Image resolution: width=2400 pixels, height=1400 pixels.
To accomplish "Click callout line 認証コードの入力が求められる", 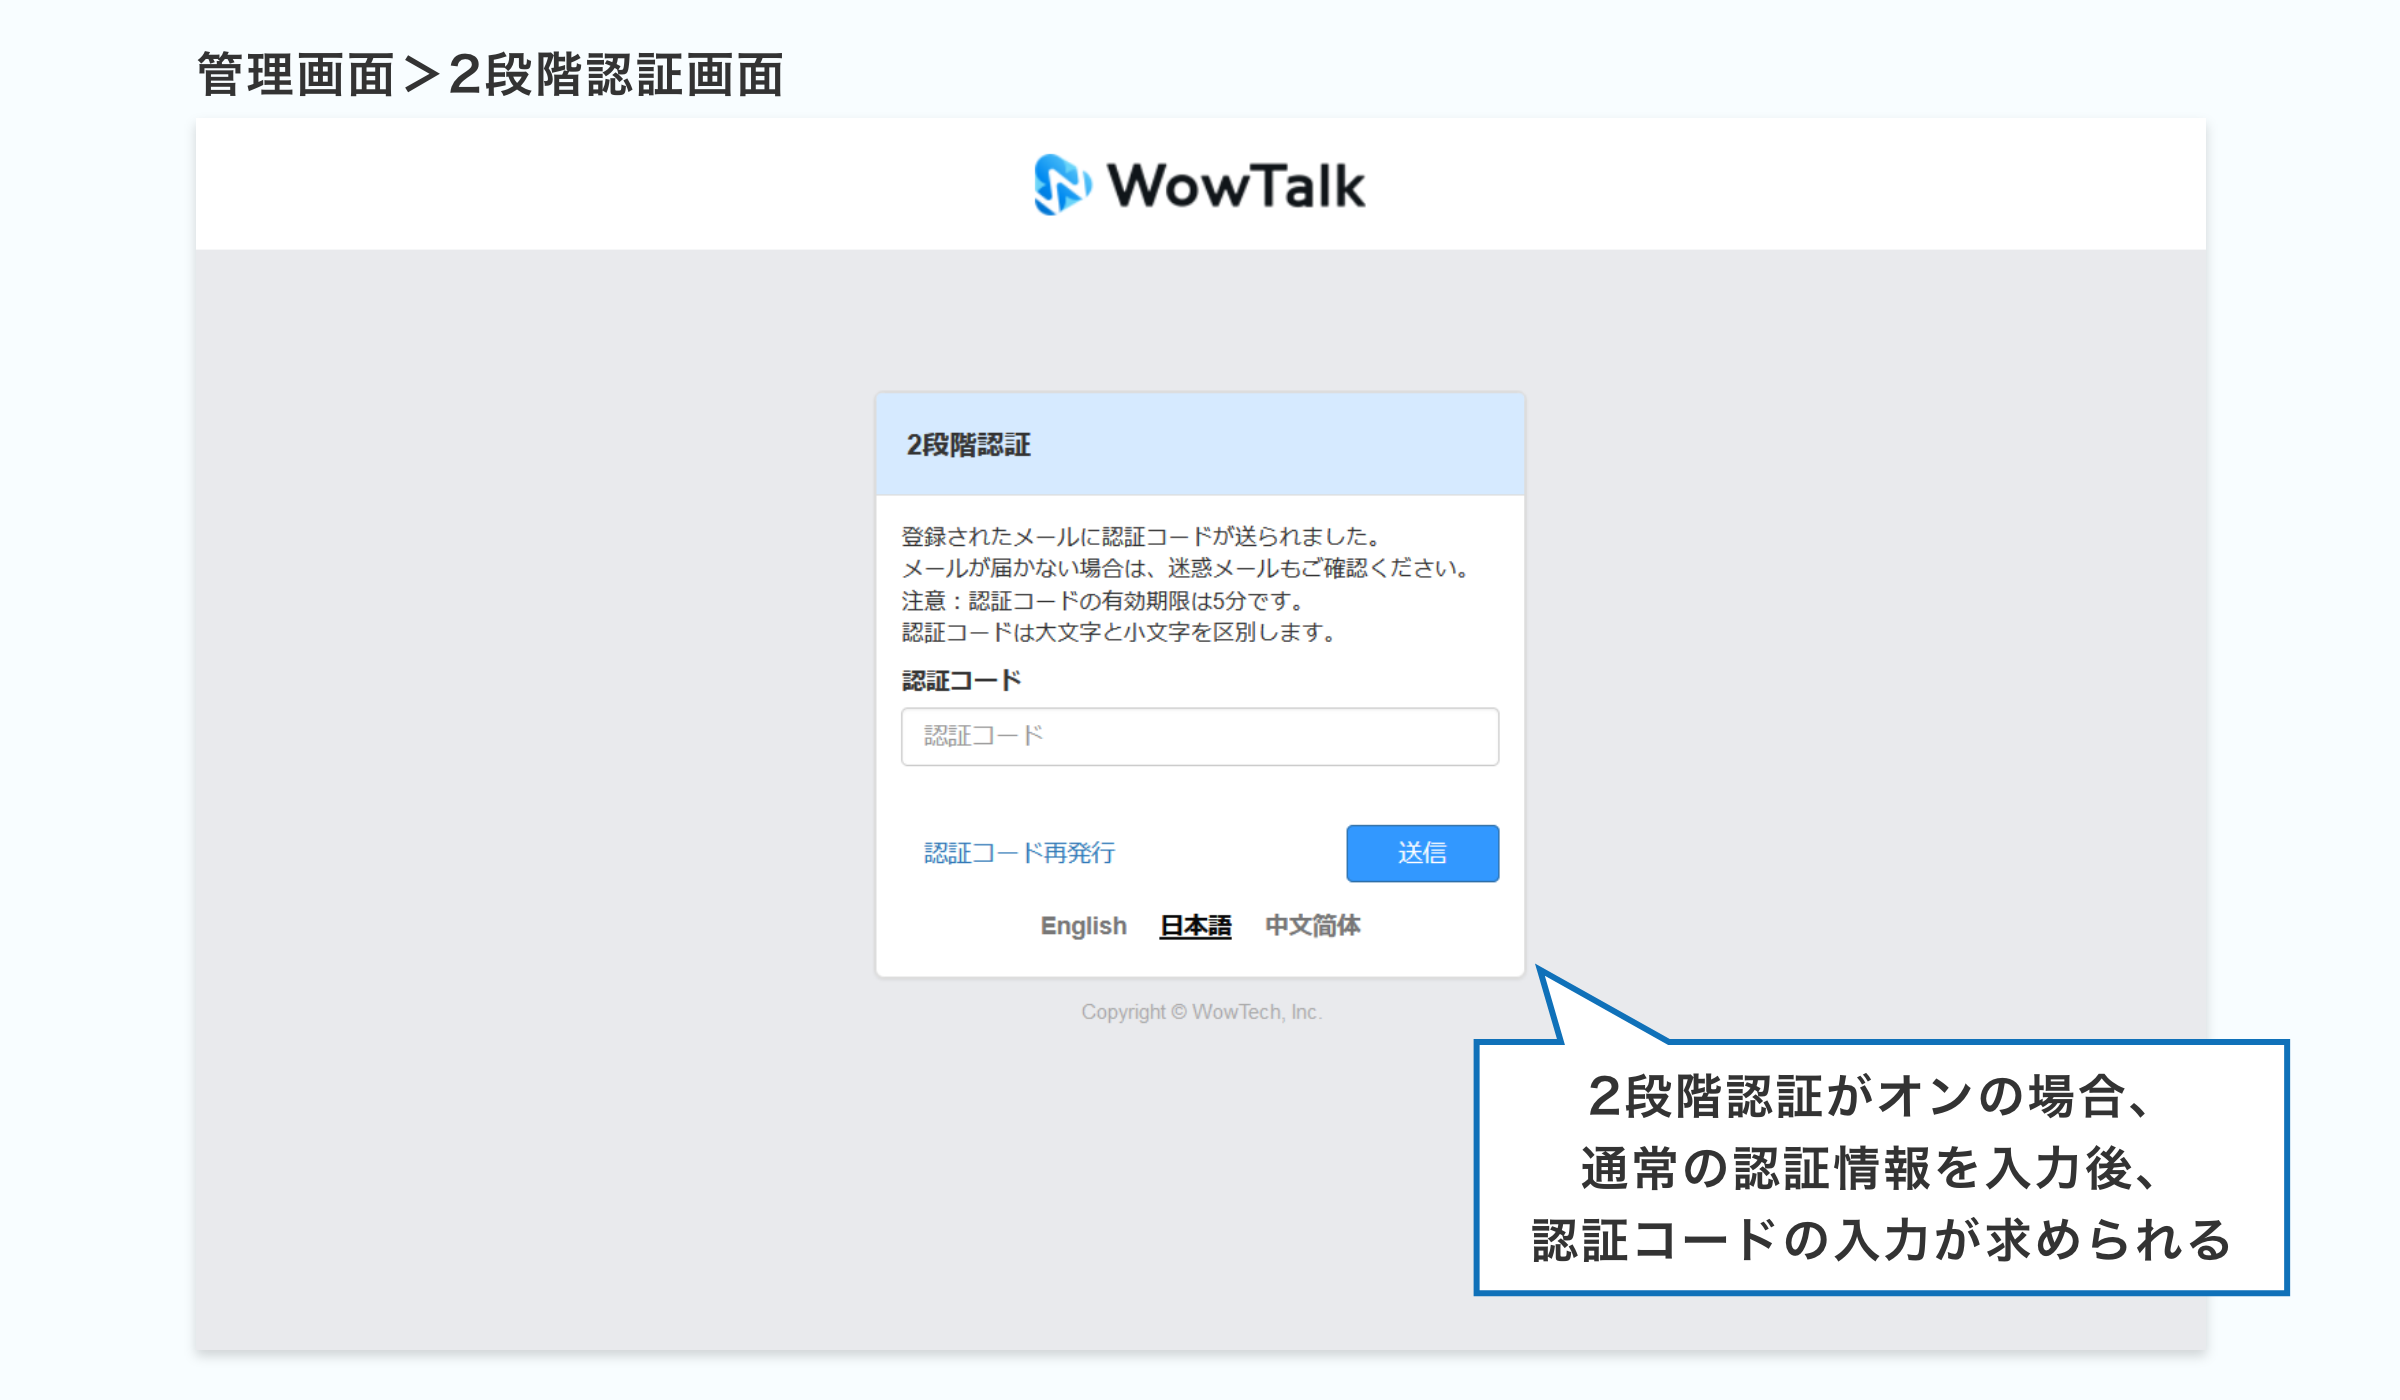I will [1880, 1240].
